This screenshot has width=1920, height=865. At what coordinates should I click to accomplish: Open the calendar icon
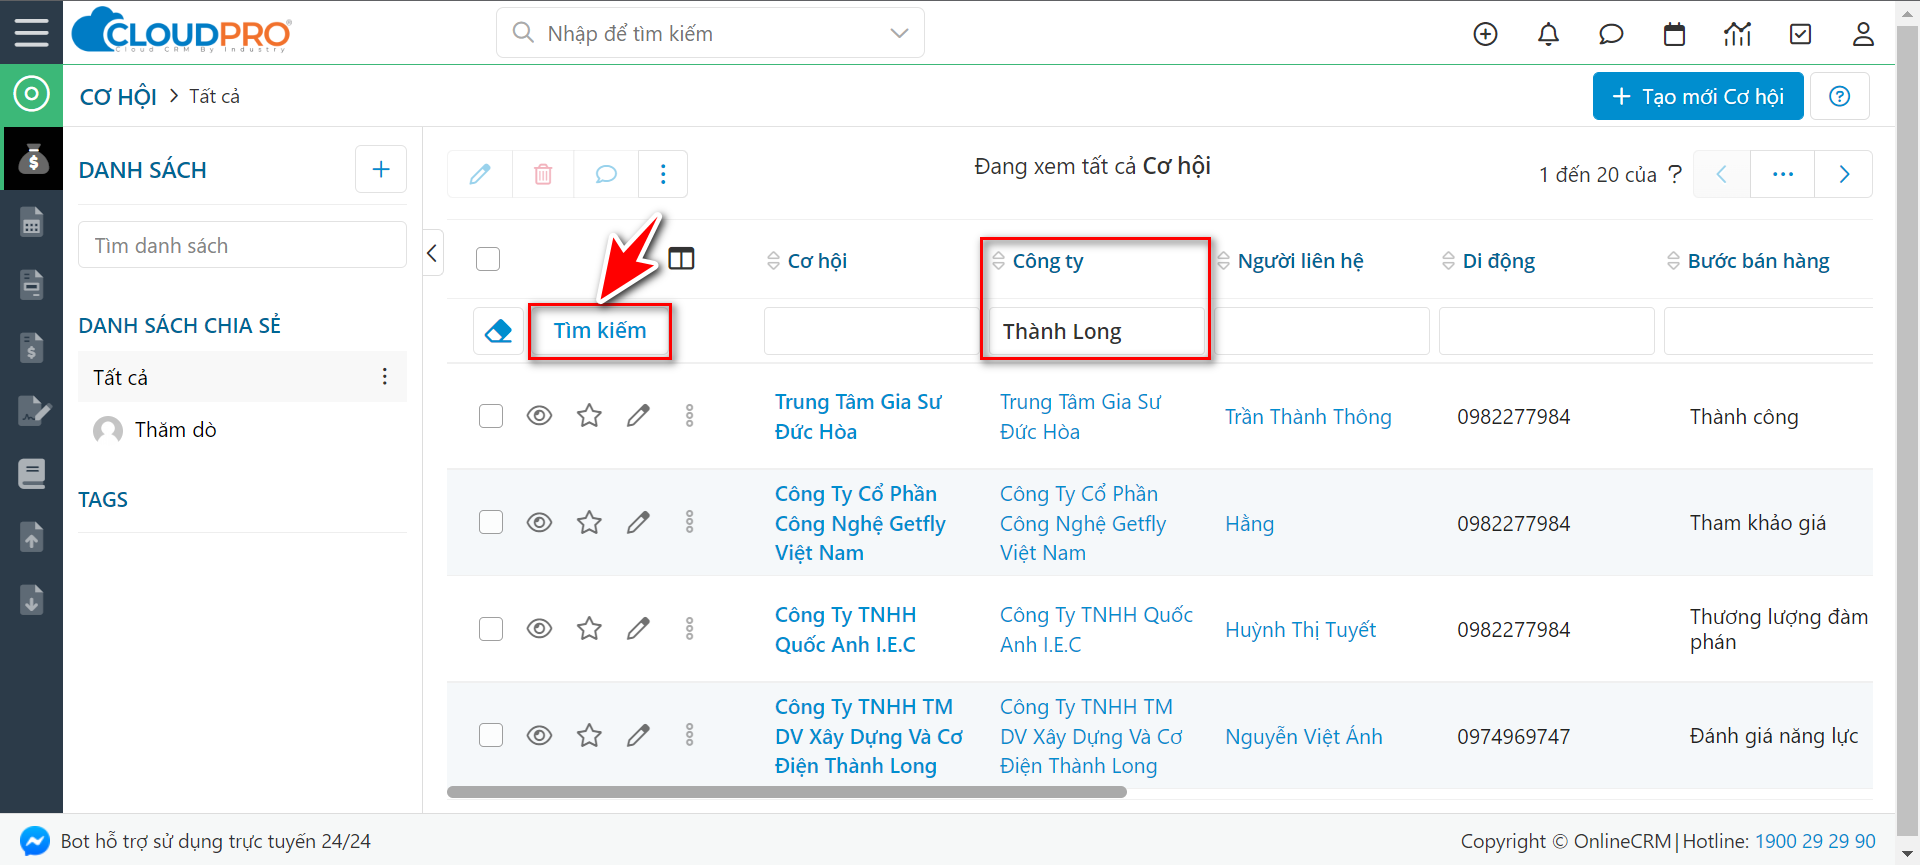(1674, 34)
